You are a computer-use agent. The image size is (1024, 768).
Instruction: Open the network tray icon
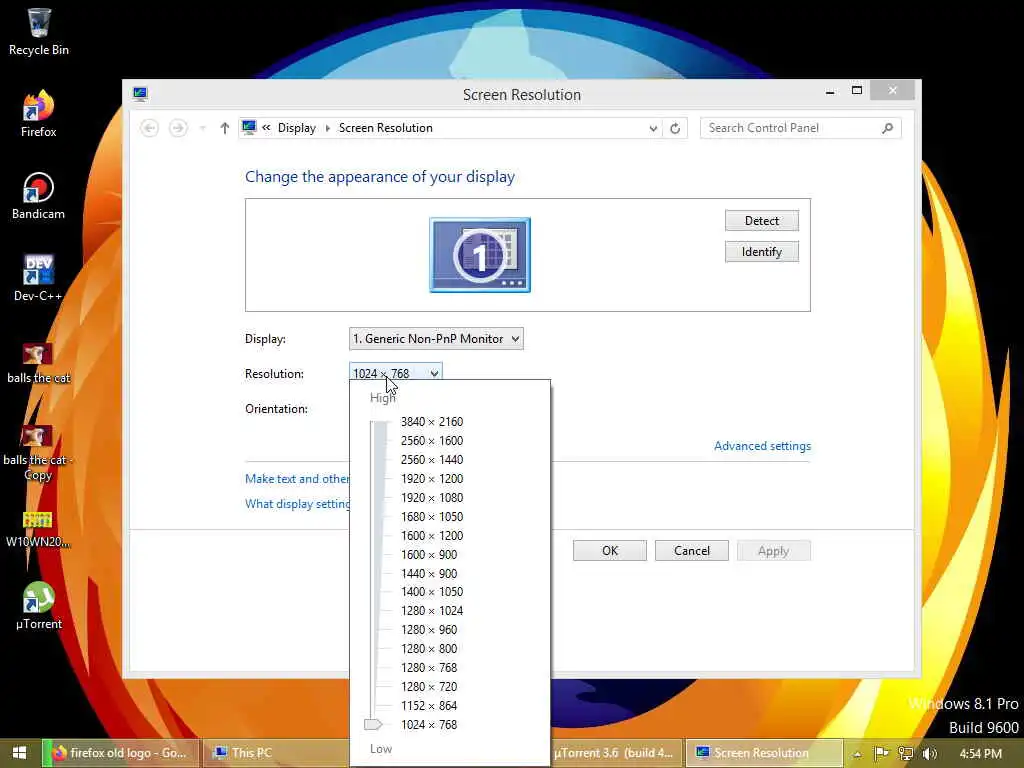point(905,754)
